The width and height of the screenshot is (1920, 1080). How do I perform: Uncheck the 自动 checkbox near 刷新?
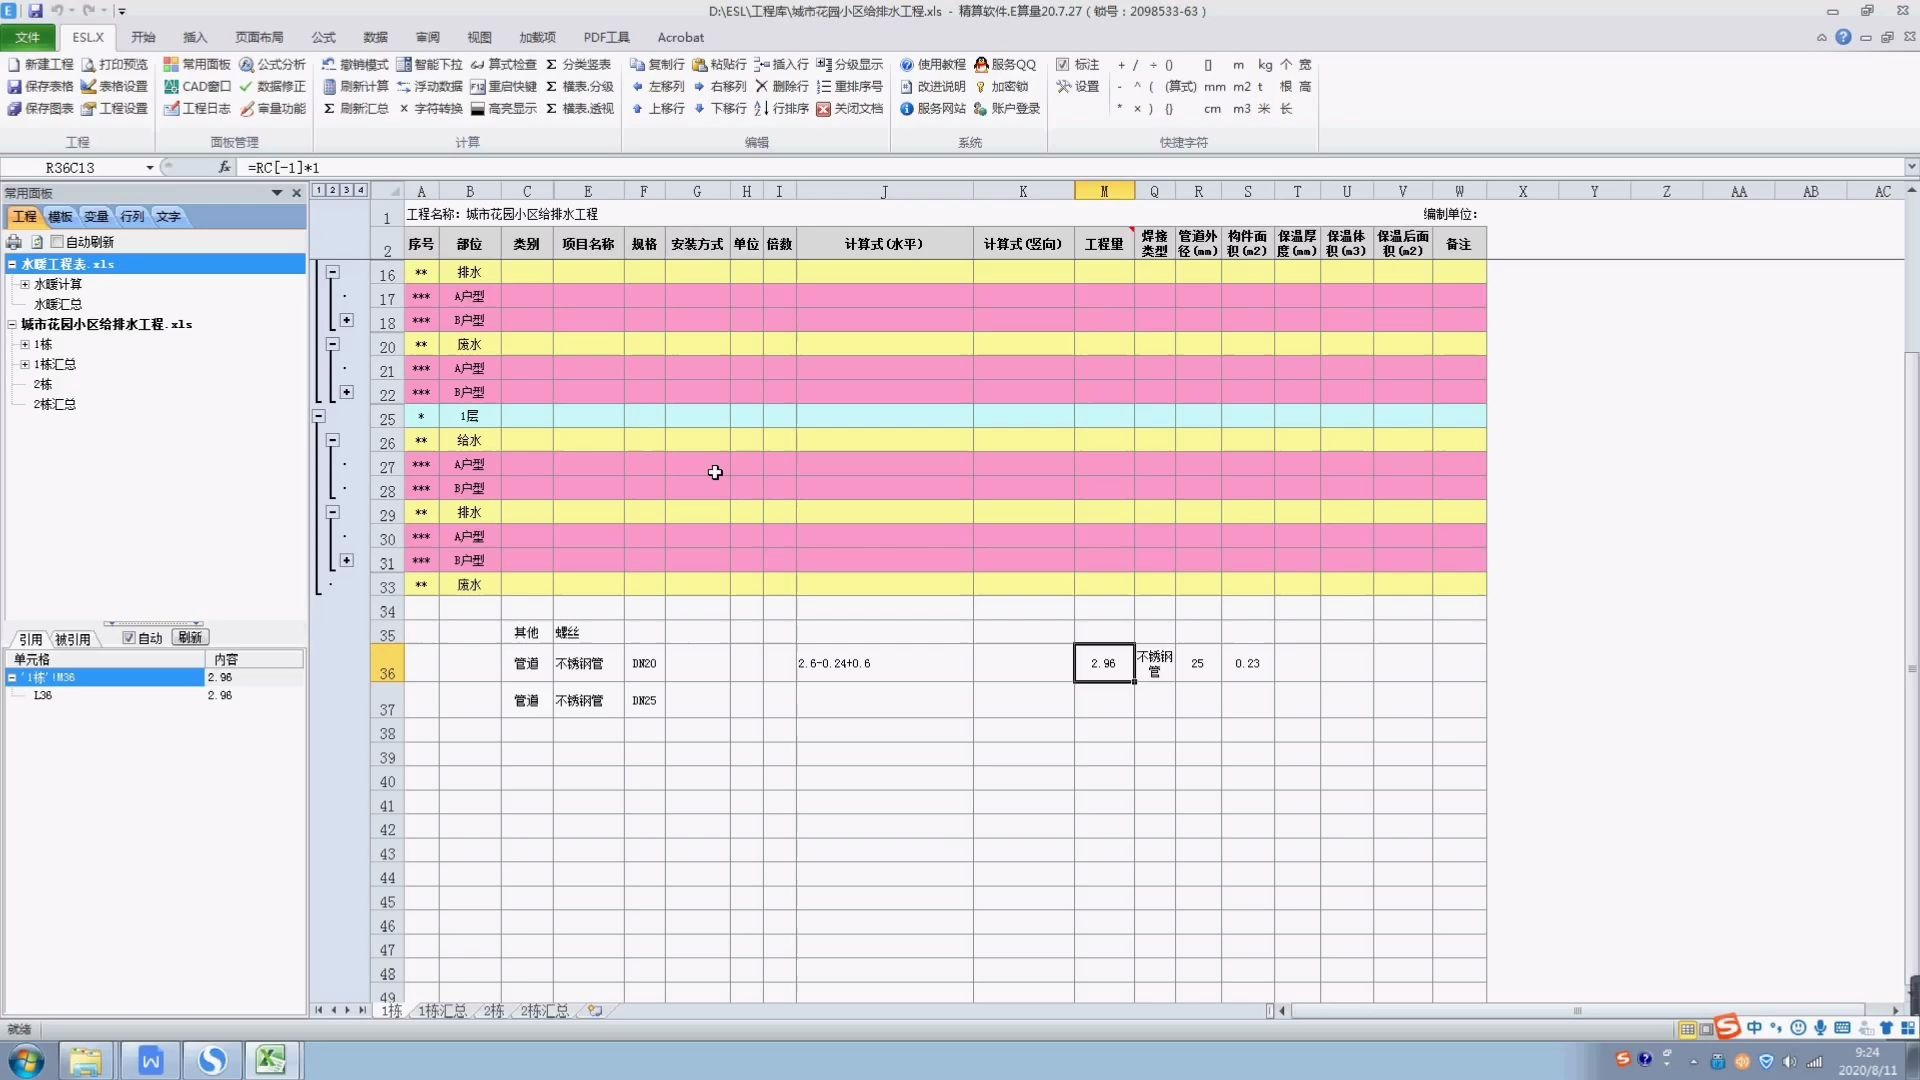[128, 638]
